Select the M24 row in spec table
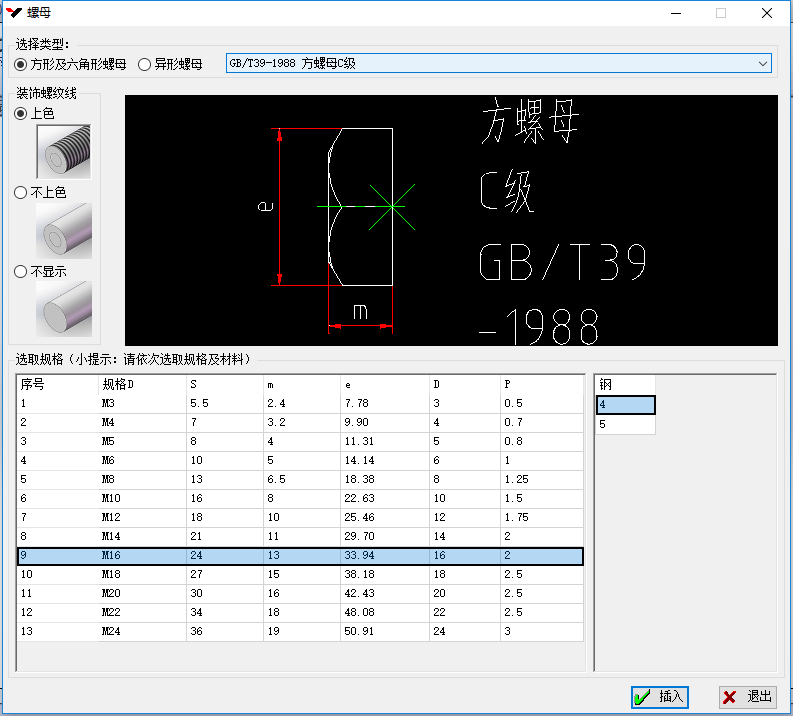Viewport: 793px width, 716px height. pyautogui.click(x=300, y=631)
